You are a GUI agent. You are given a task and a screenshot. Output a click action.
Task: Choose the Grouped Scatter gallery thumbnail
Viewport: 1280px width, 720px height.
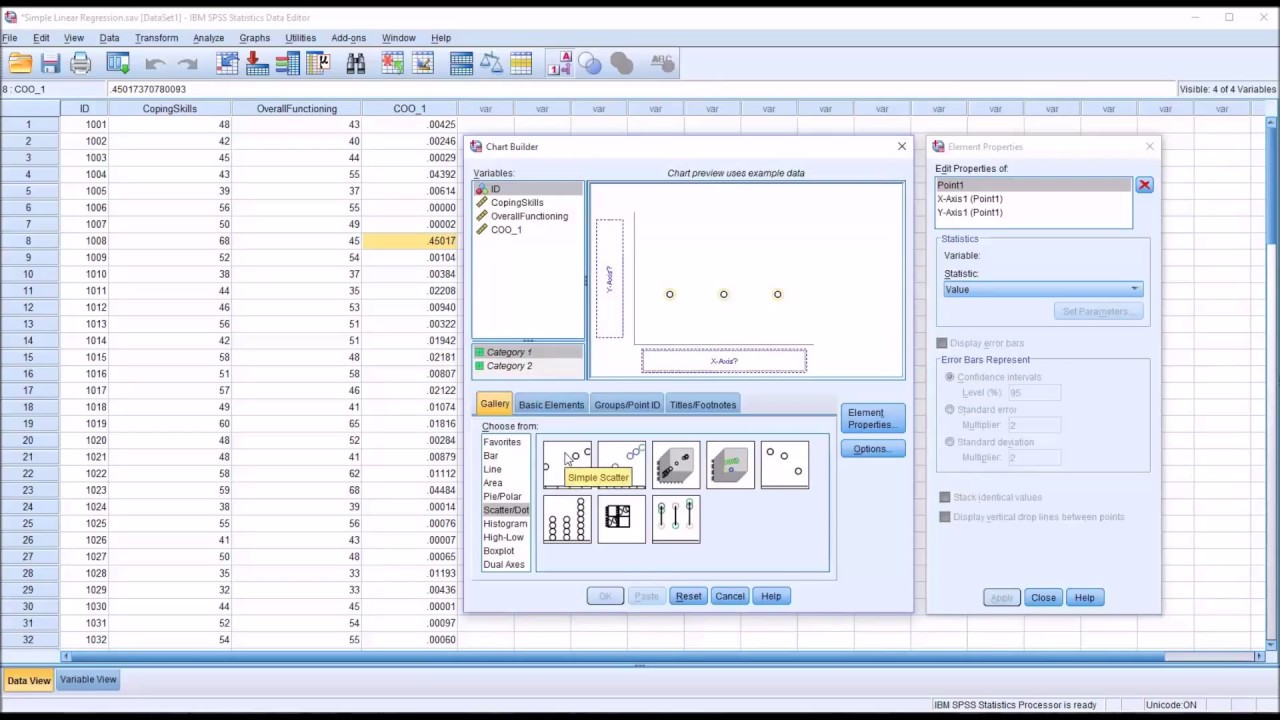point(621,465)
